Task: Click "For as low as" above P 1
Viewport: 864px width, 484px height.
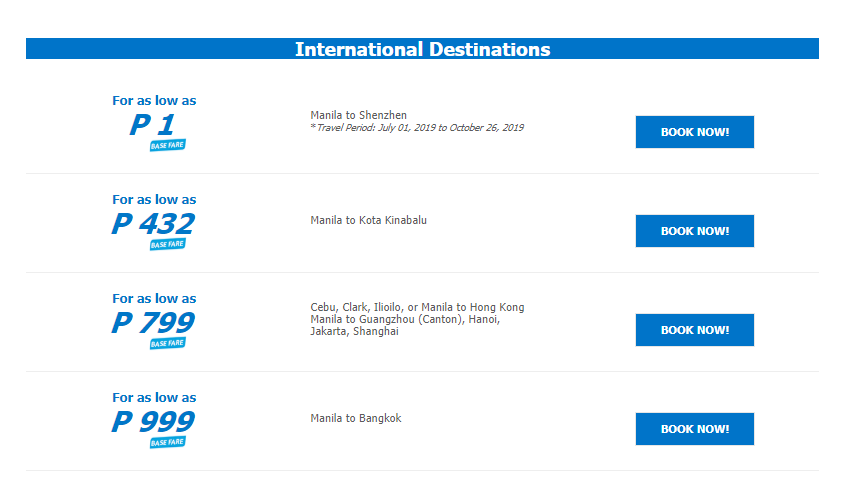Action: 154,100
